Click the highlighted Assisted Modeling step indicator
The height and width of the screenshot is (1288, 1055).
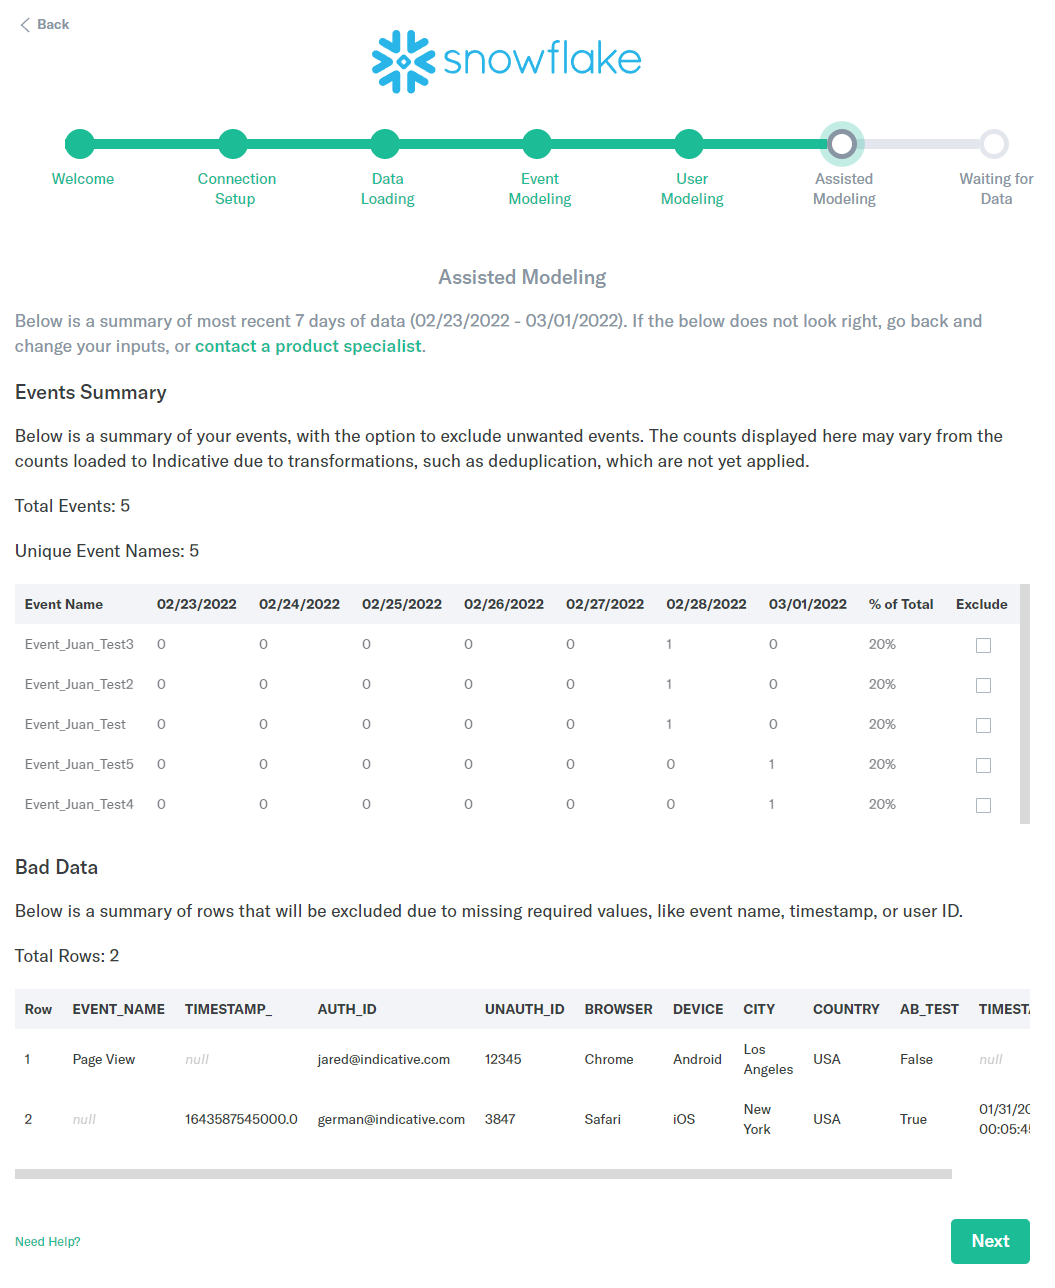click(x=842, y=143)
